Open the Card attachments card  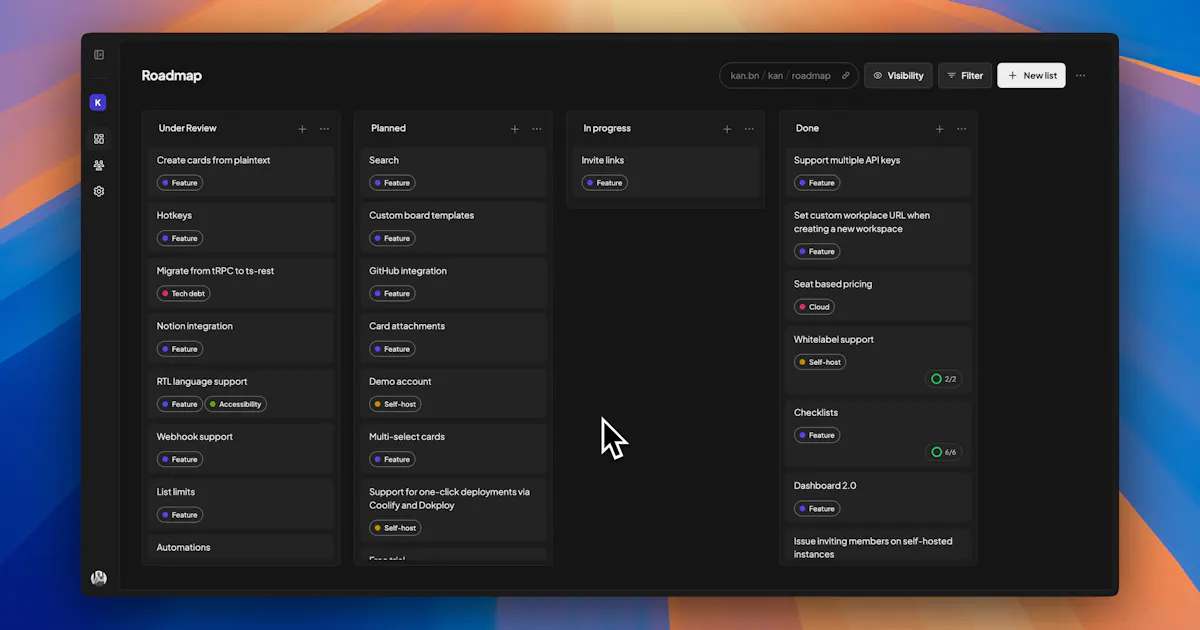point(453,338)
